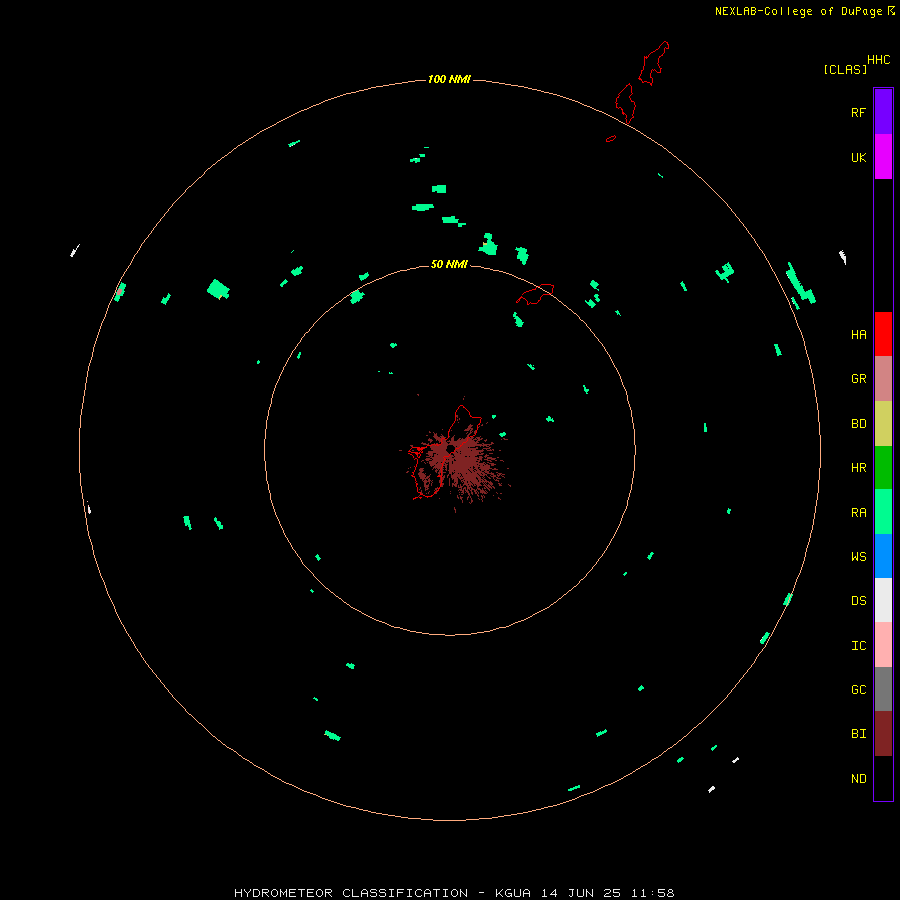Click the "RA" legend label

point(858,513)
